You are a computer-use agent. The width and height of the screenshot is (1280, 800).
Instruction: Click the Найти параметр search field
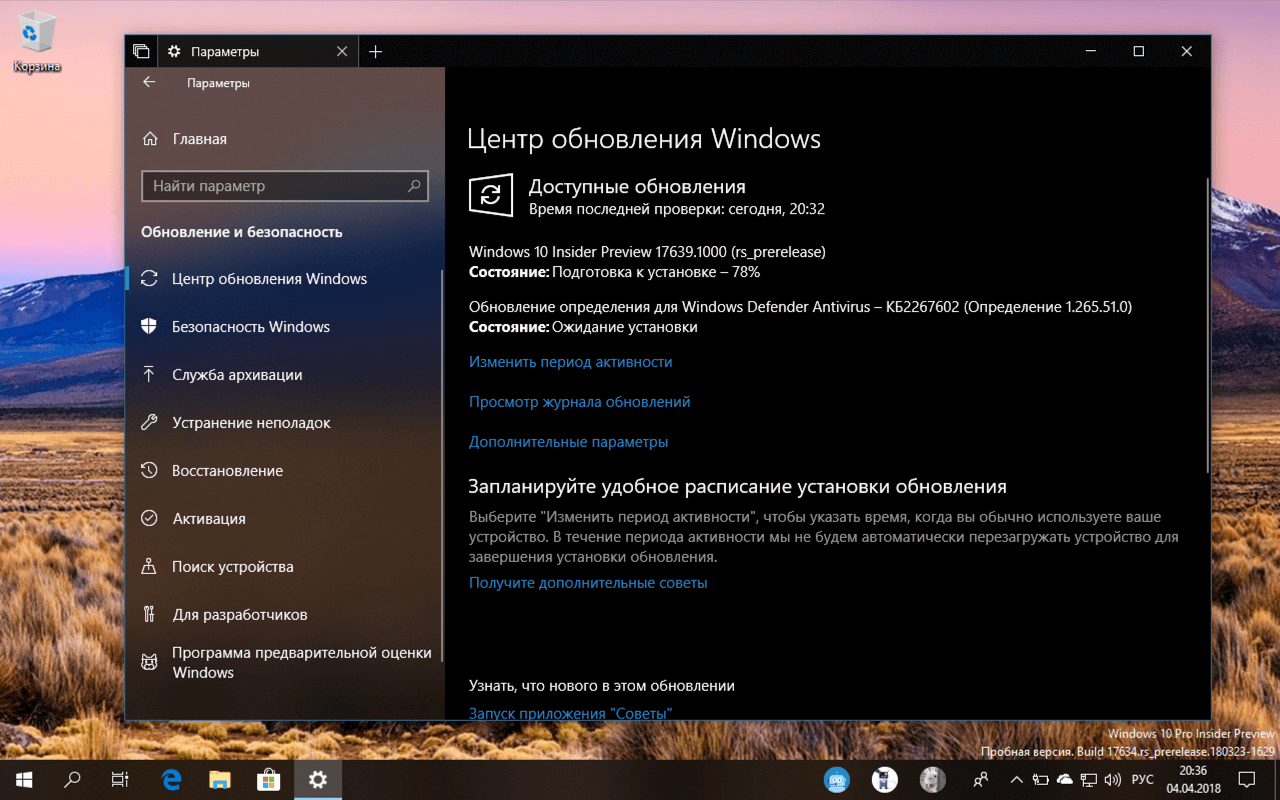285,186
